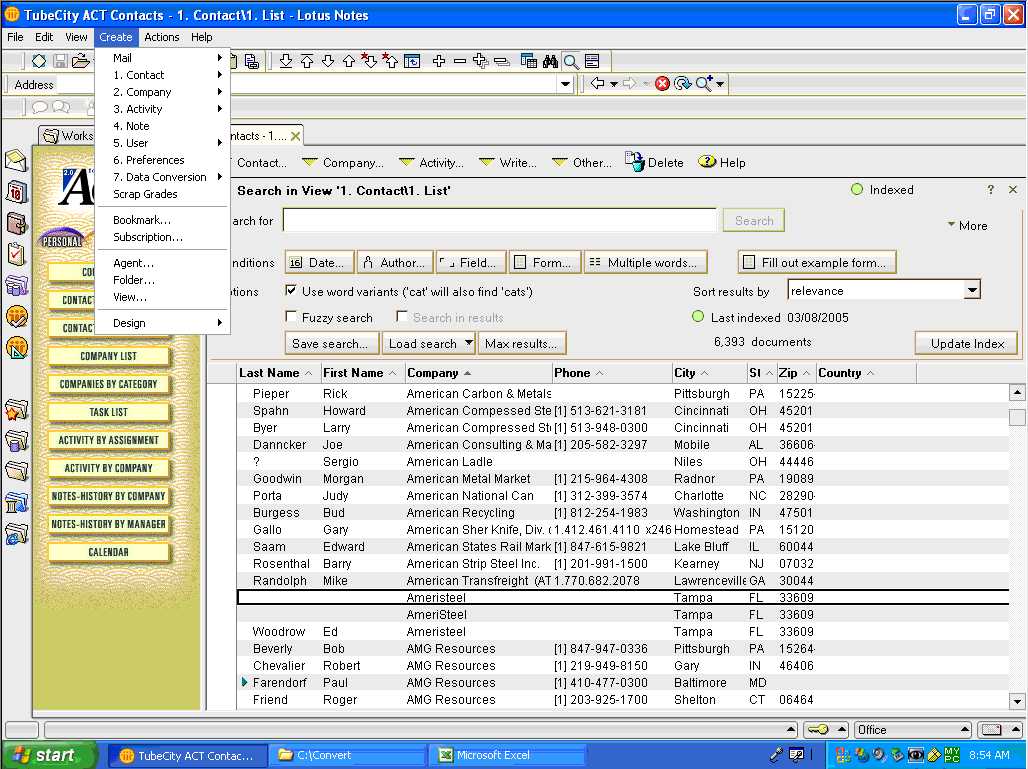Click the question mark on search bar
The height and width of the screenshot is (769, 1028).
click(x=991, y=189)
